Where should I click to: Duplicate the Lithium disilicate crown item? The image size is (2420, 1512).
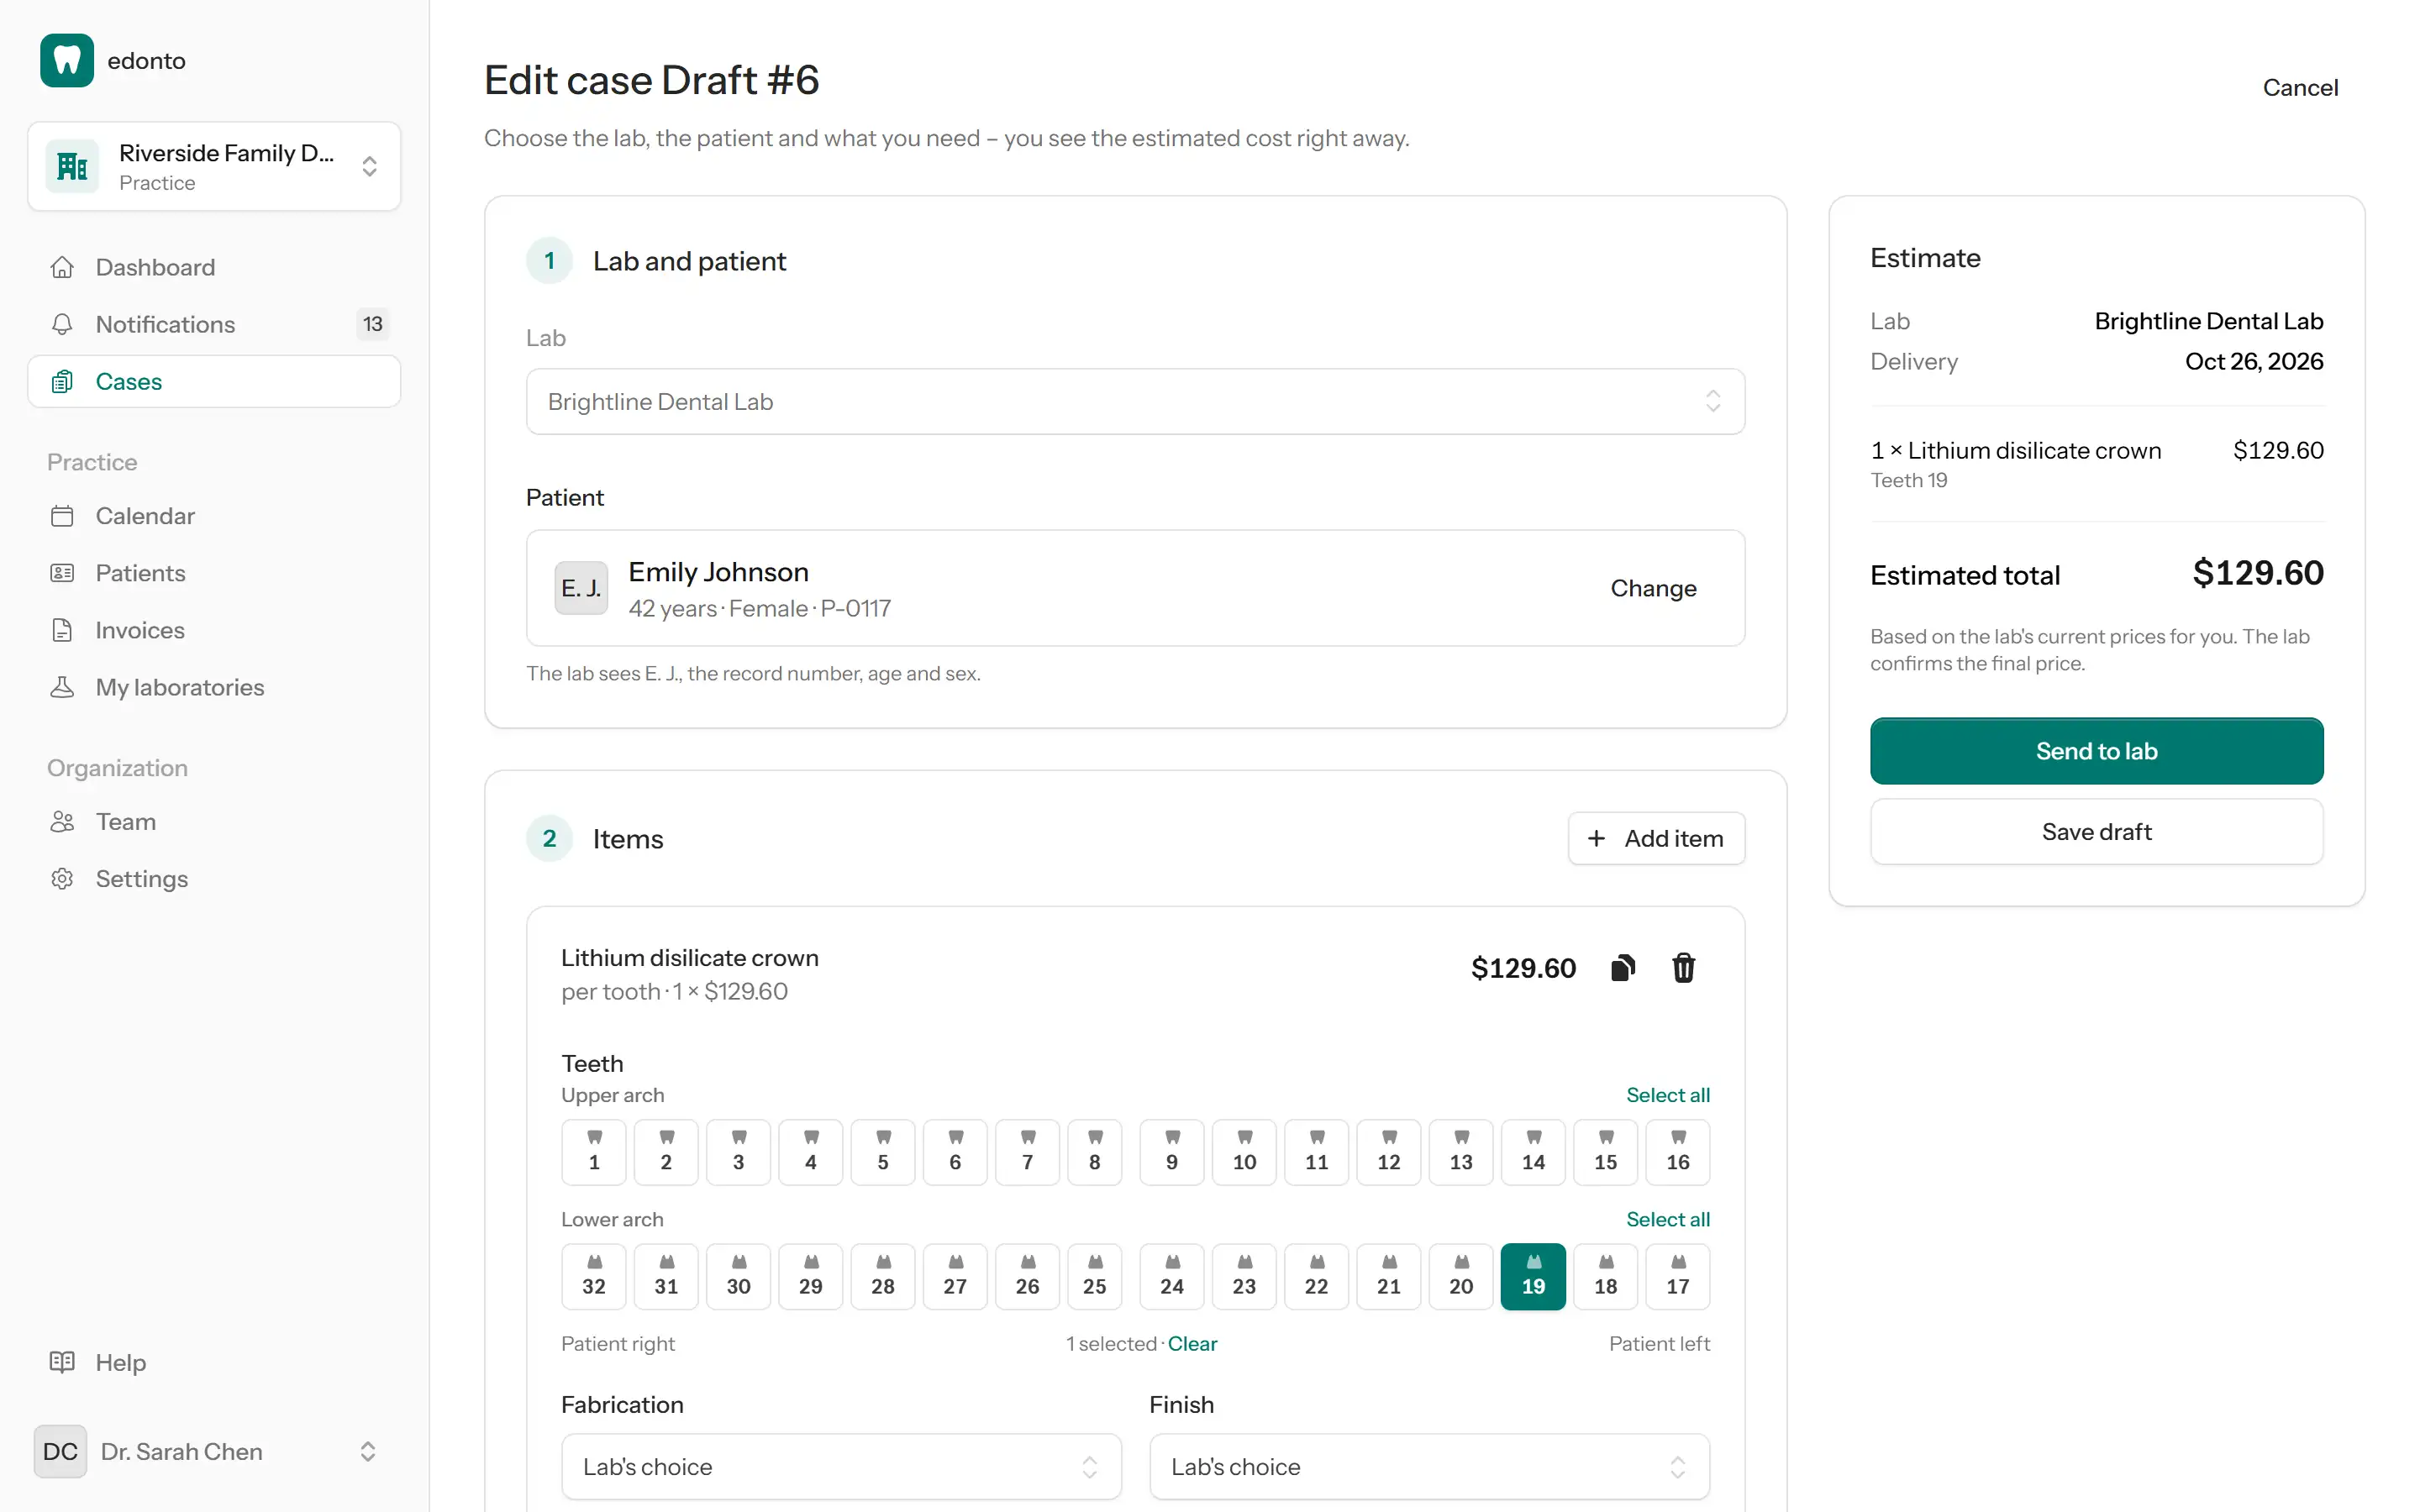pos(1623,968)
